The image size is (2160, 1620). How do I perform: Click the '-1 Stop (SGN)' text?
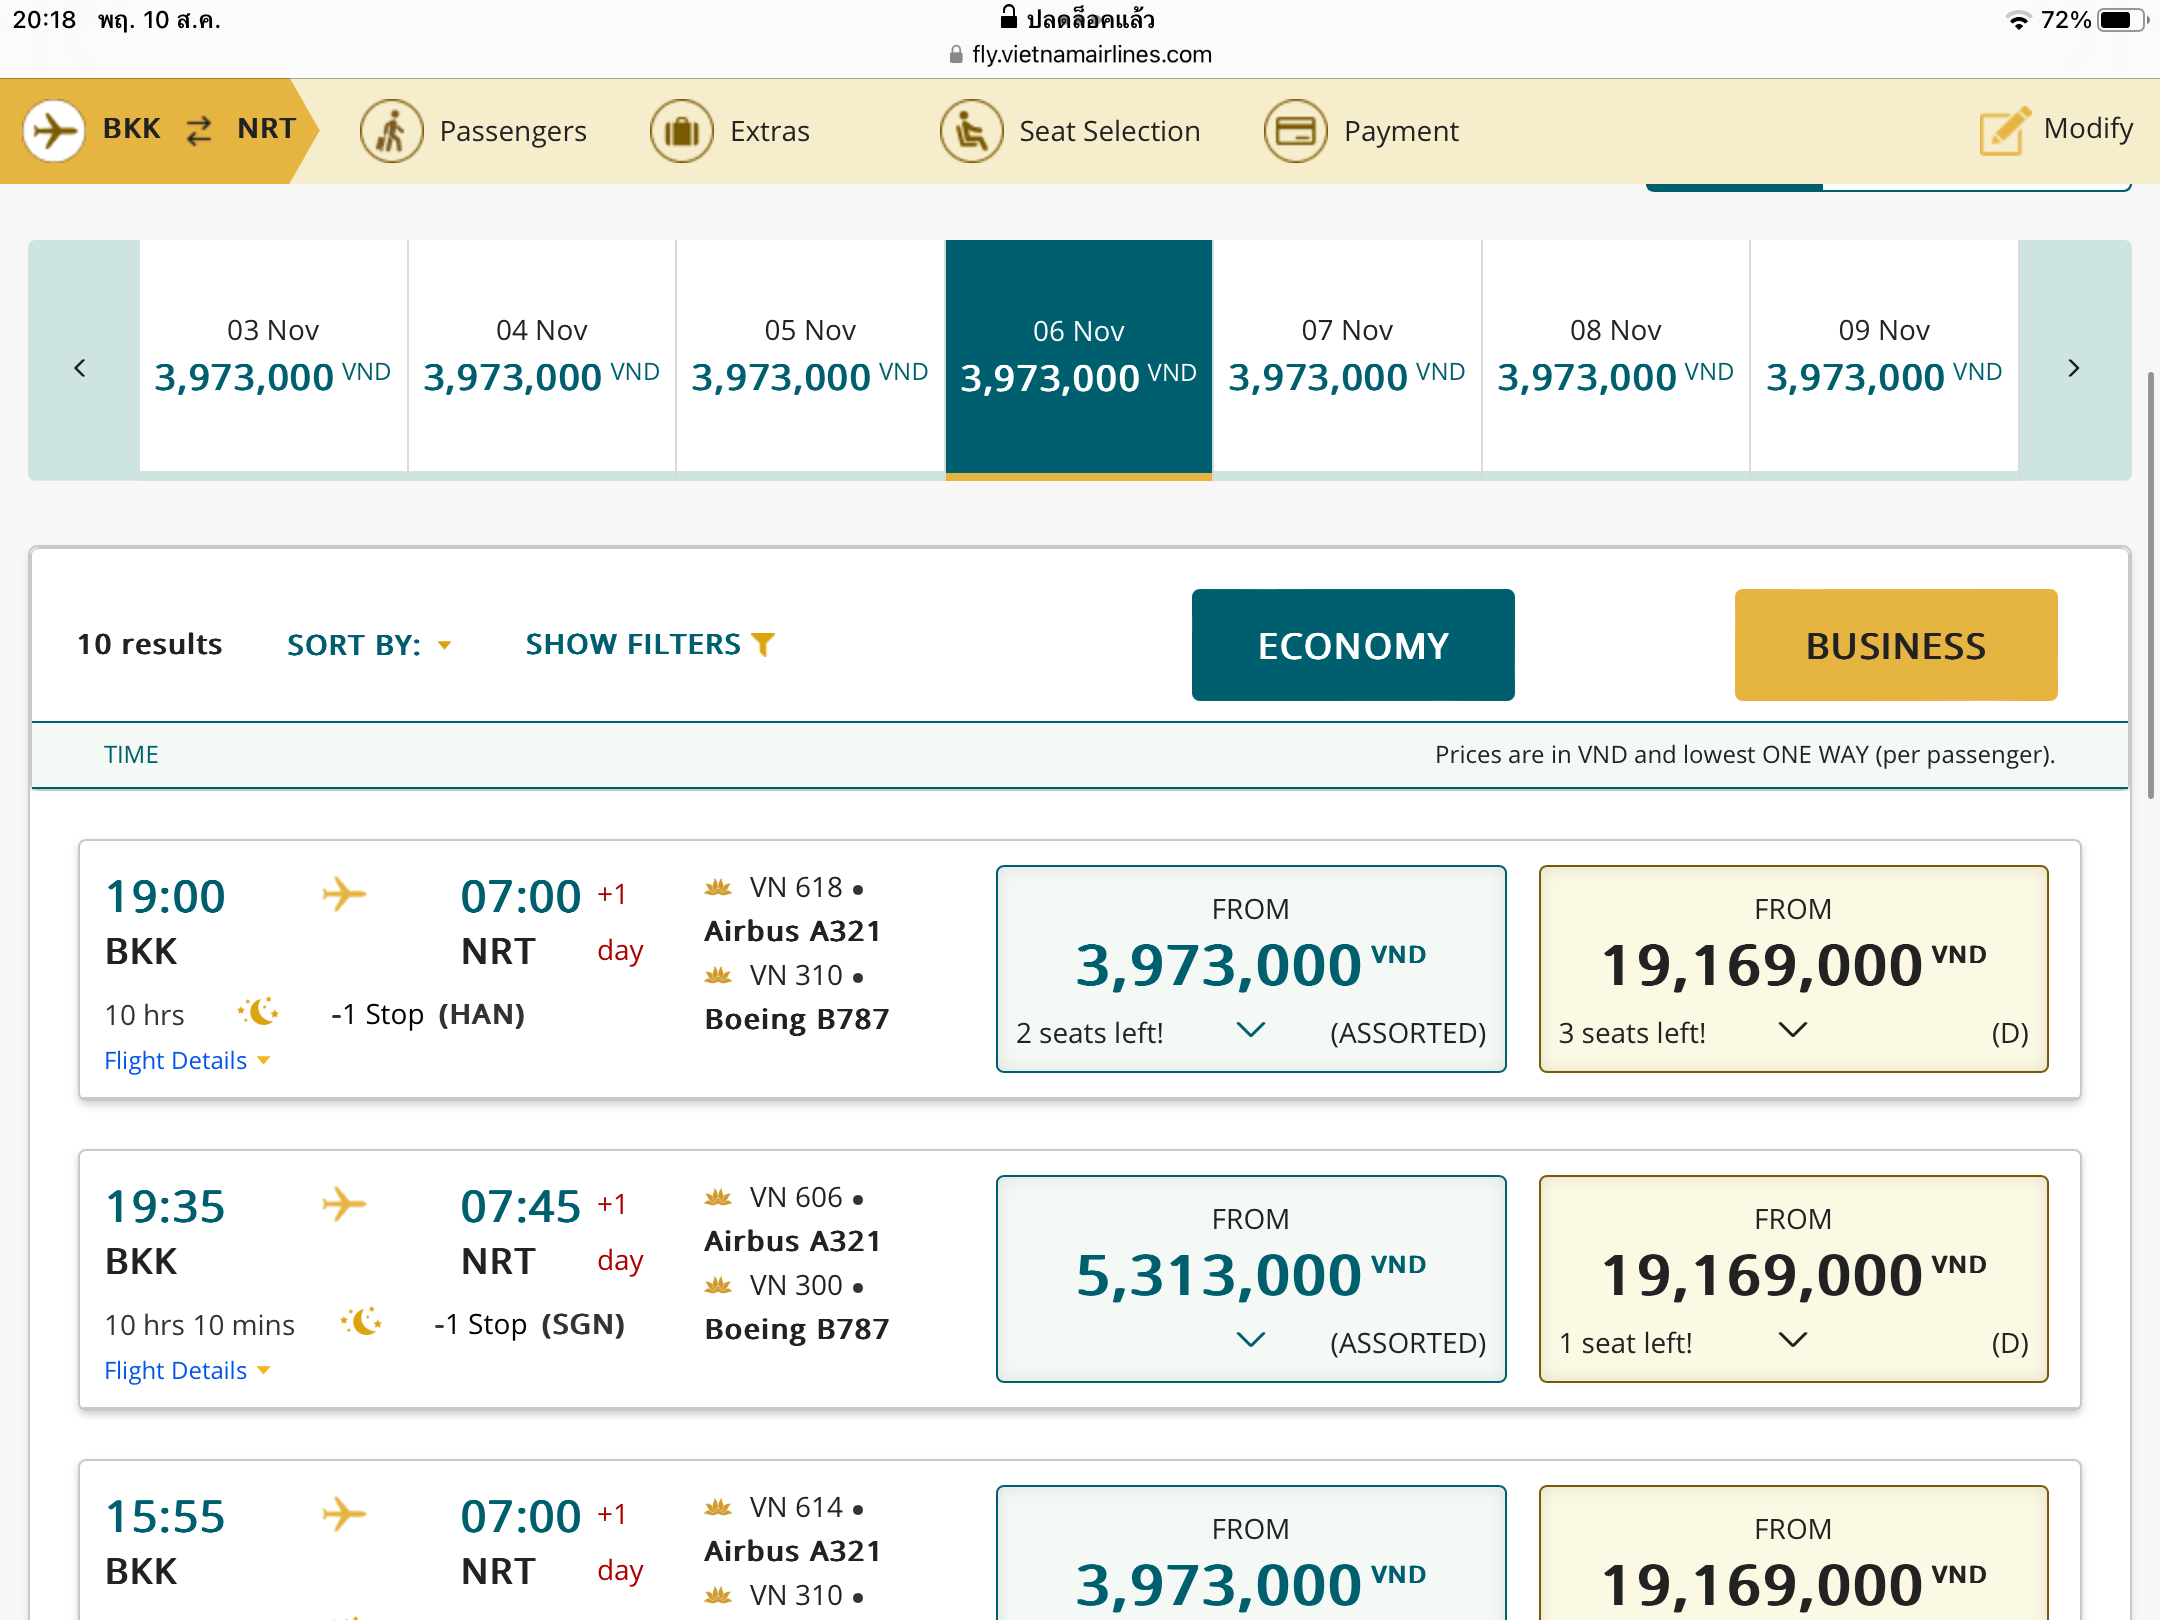[x=530, y=1324]
